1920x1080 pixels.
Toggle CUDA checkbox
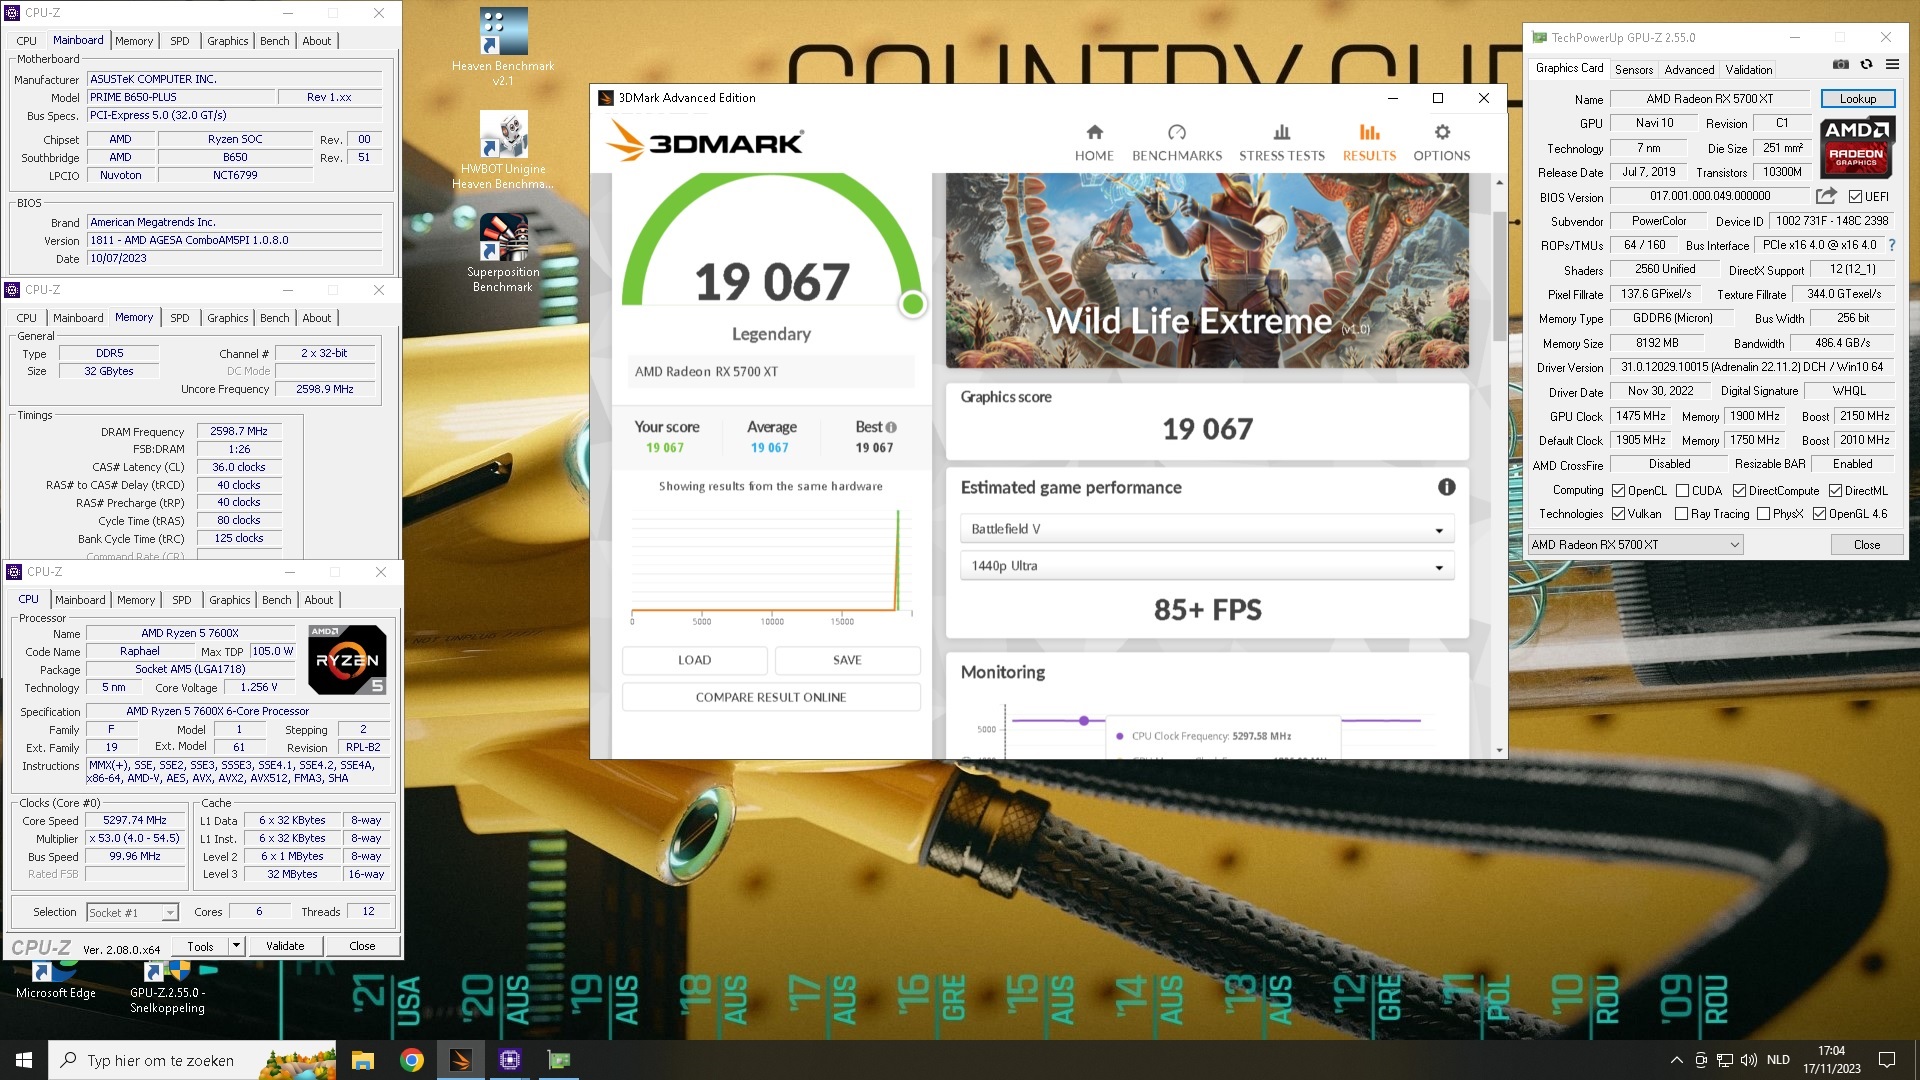pos(1682,491)
